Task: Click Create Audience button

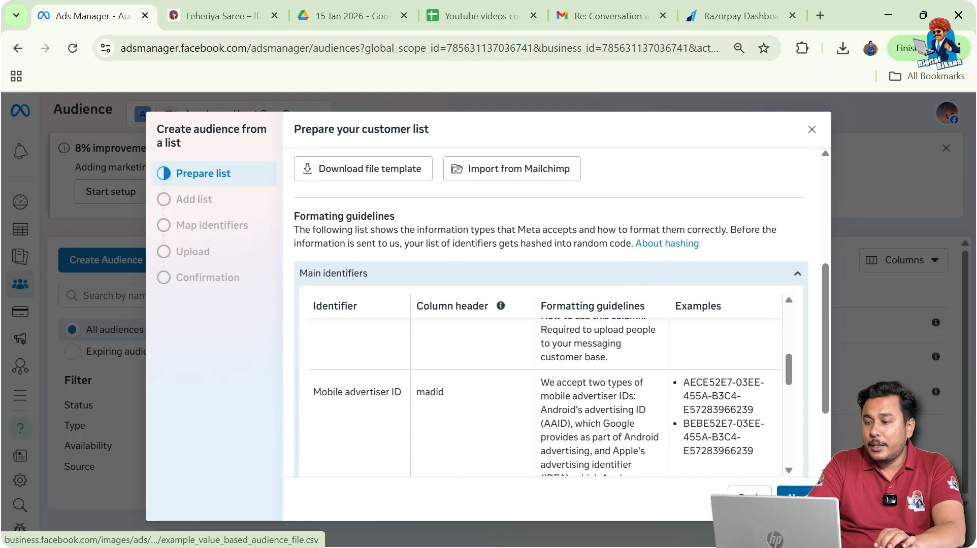Action: coord(103,260)
